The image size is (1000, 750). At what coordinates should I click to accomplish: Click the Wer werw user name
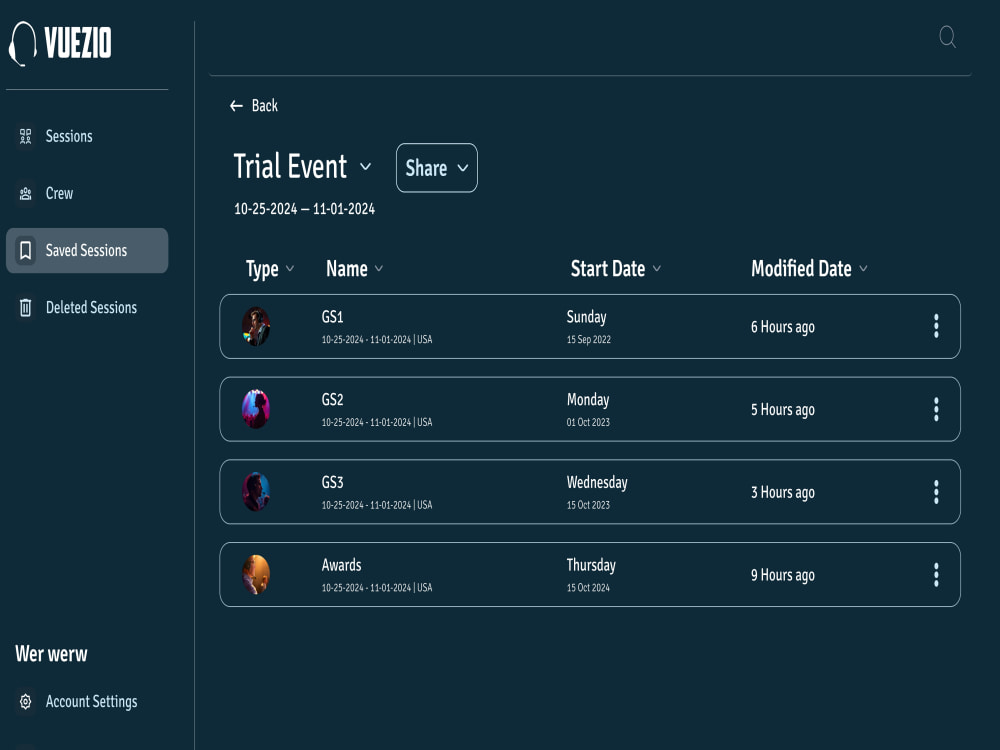[51, 654]
